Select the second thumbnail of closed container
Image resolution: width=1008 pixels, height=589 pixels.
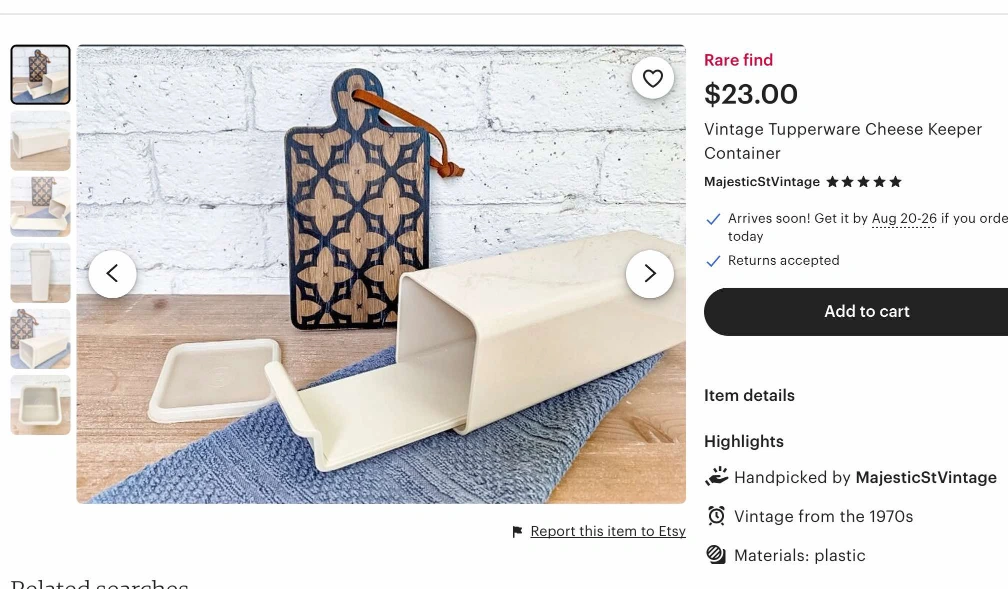[41, 141]
